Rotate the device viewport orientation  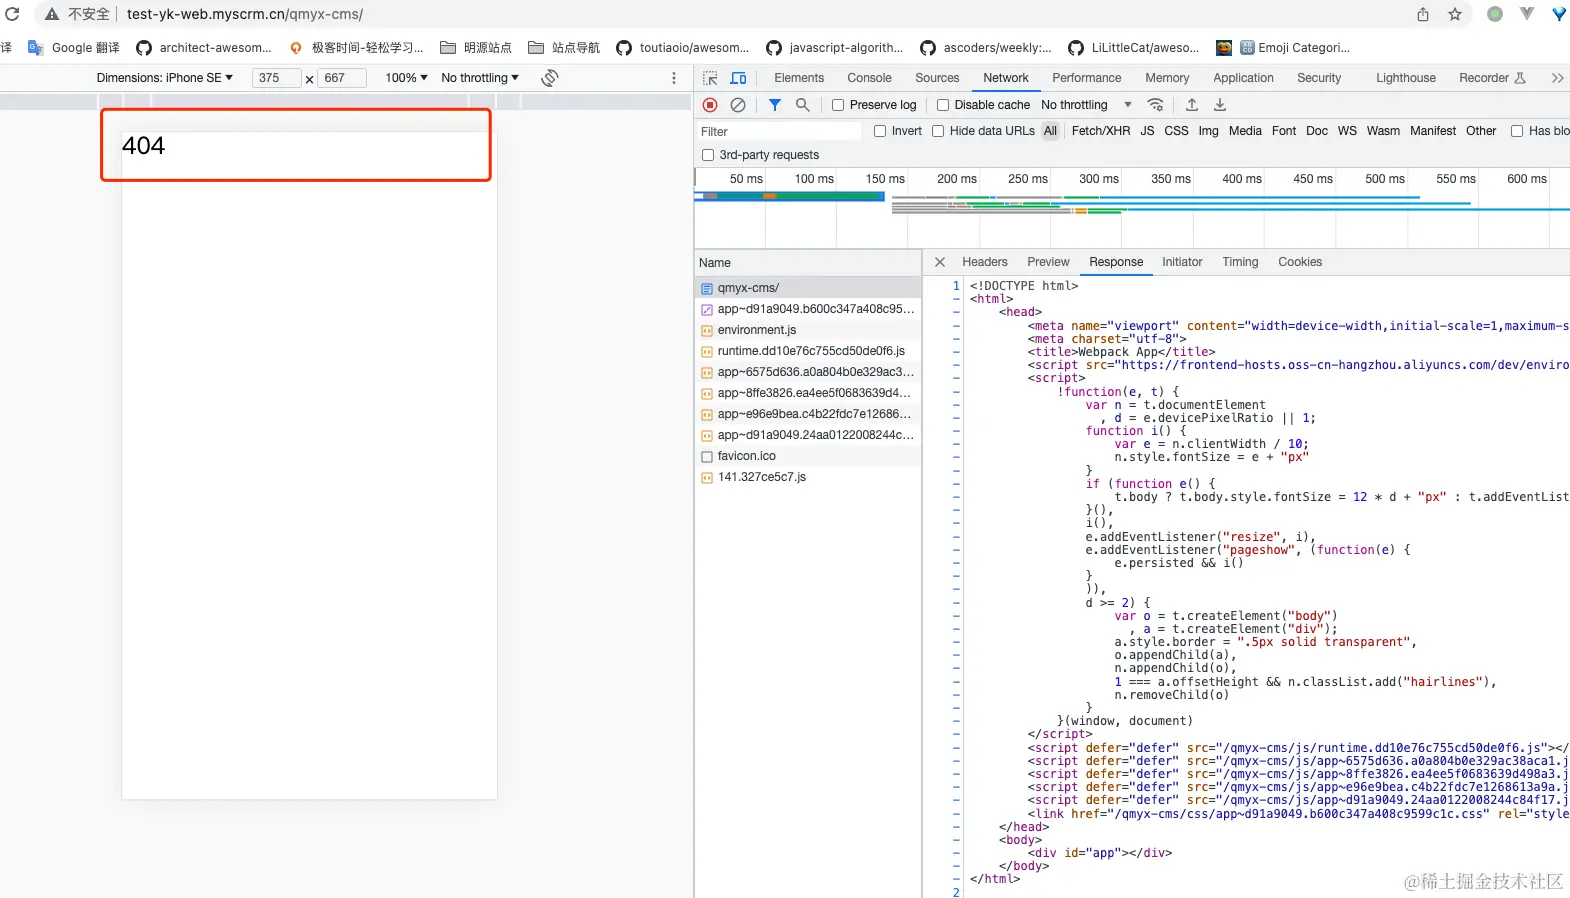(x=550, y=78)
